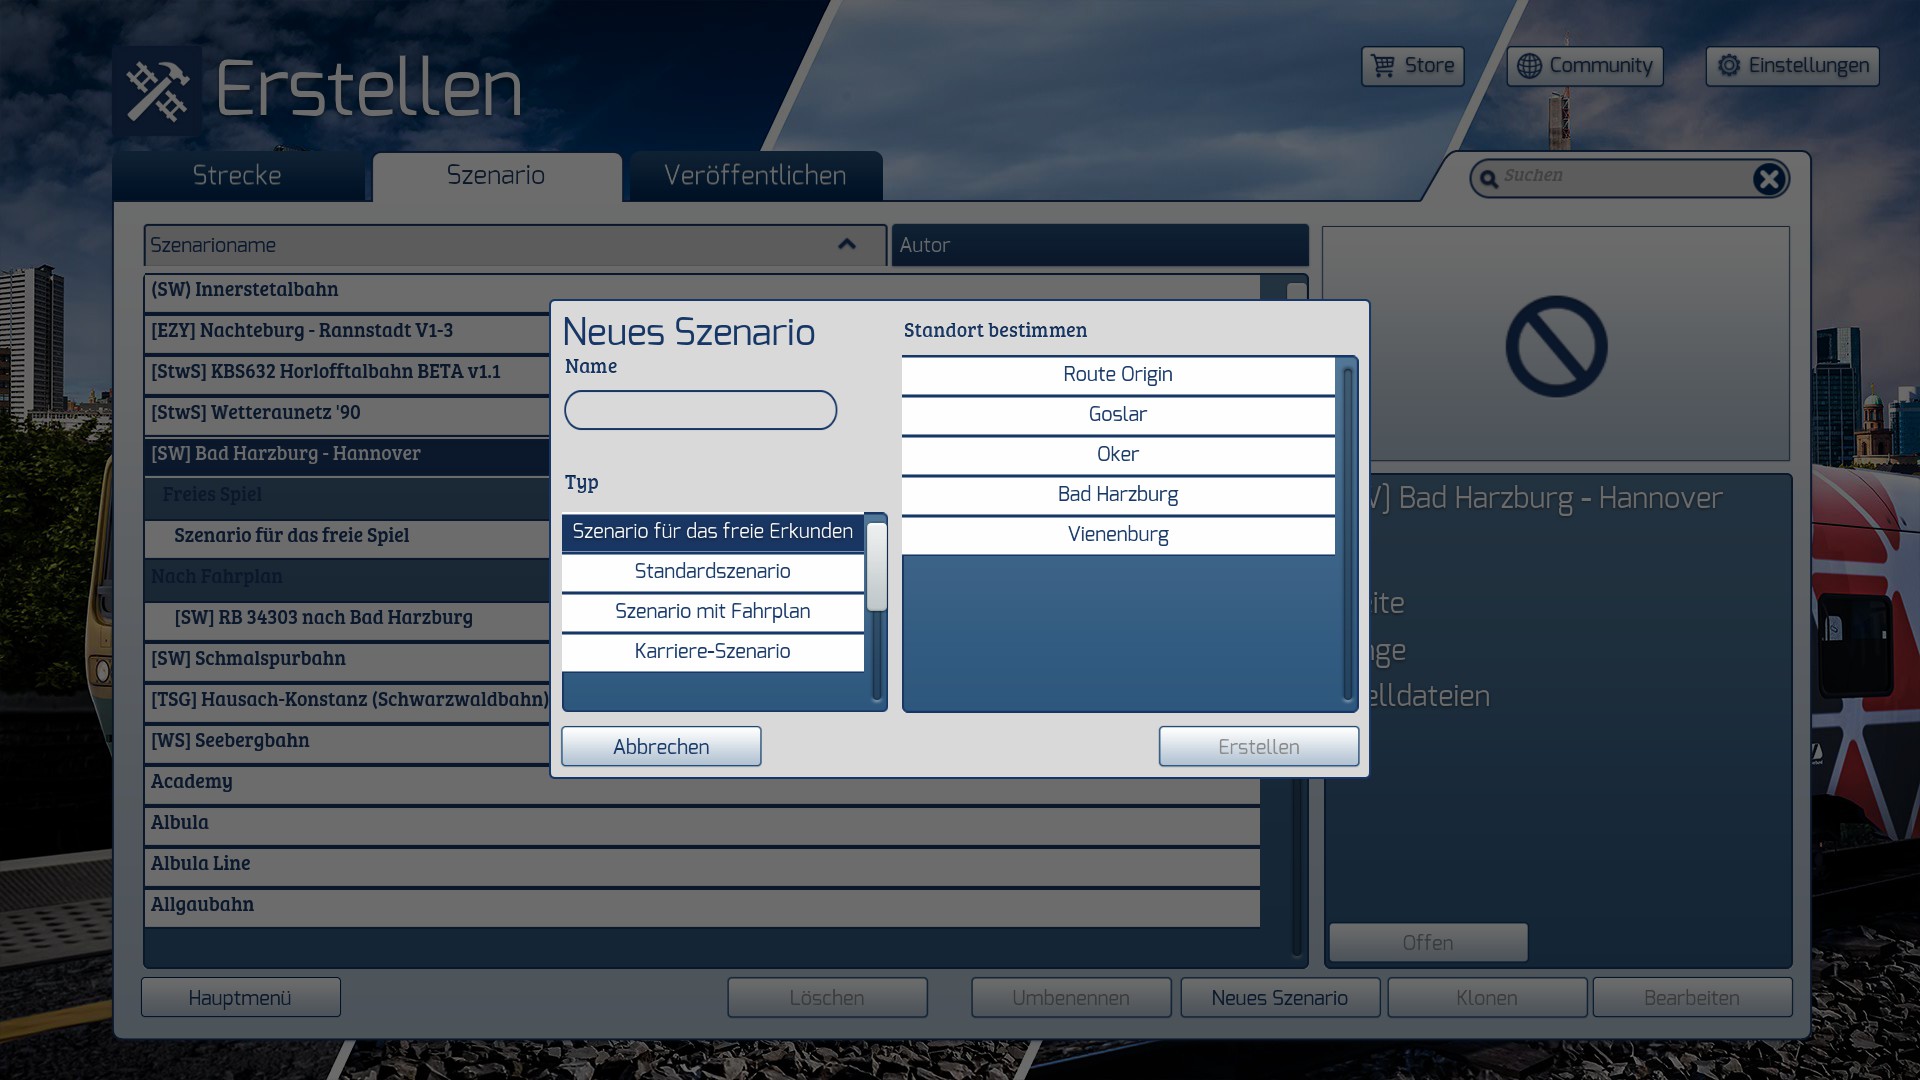Image resolution: width=1920 pixels, height=1080 pixels.
Task: Focus the scenario Name input field
Action: (x=700, y=410)
